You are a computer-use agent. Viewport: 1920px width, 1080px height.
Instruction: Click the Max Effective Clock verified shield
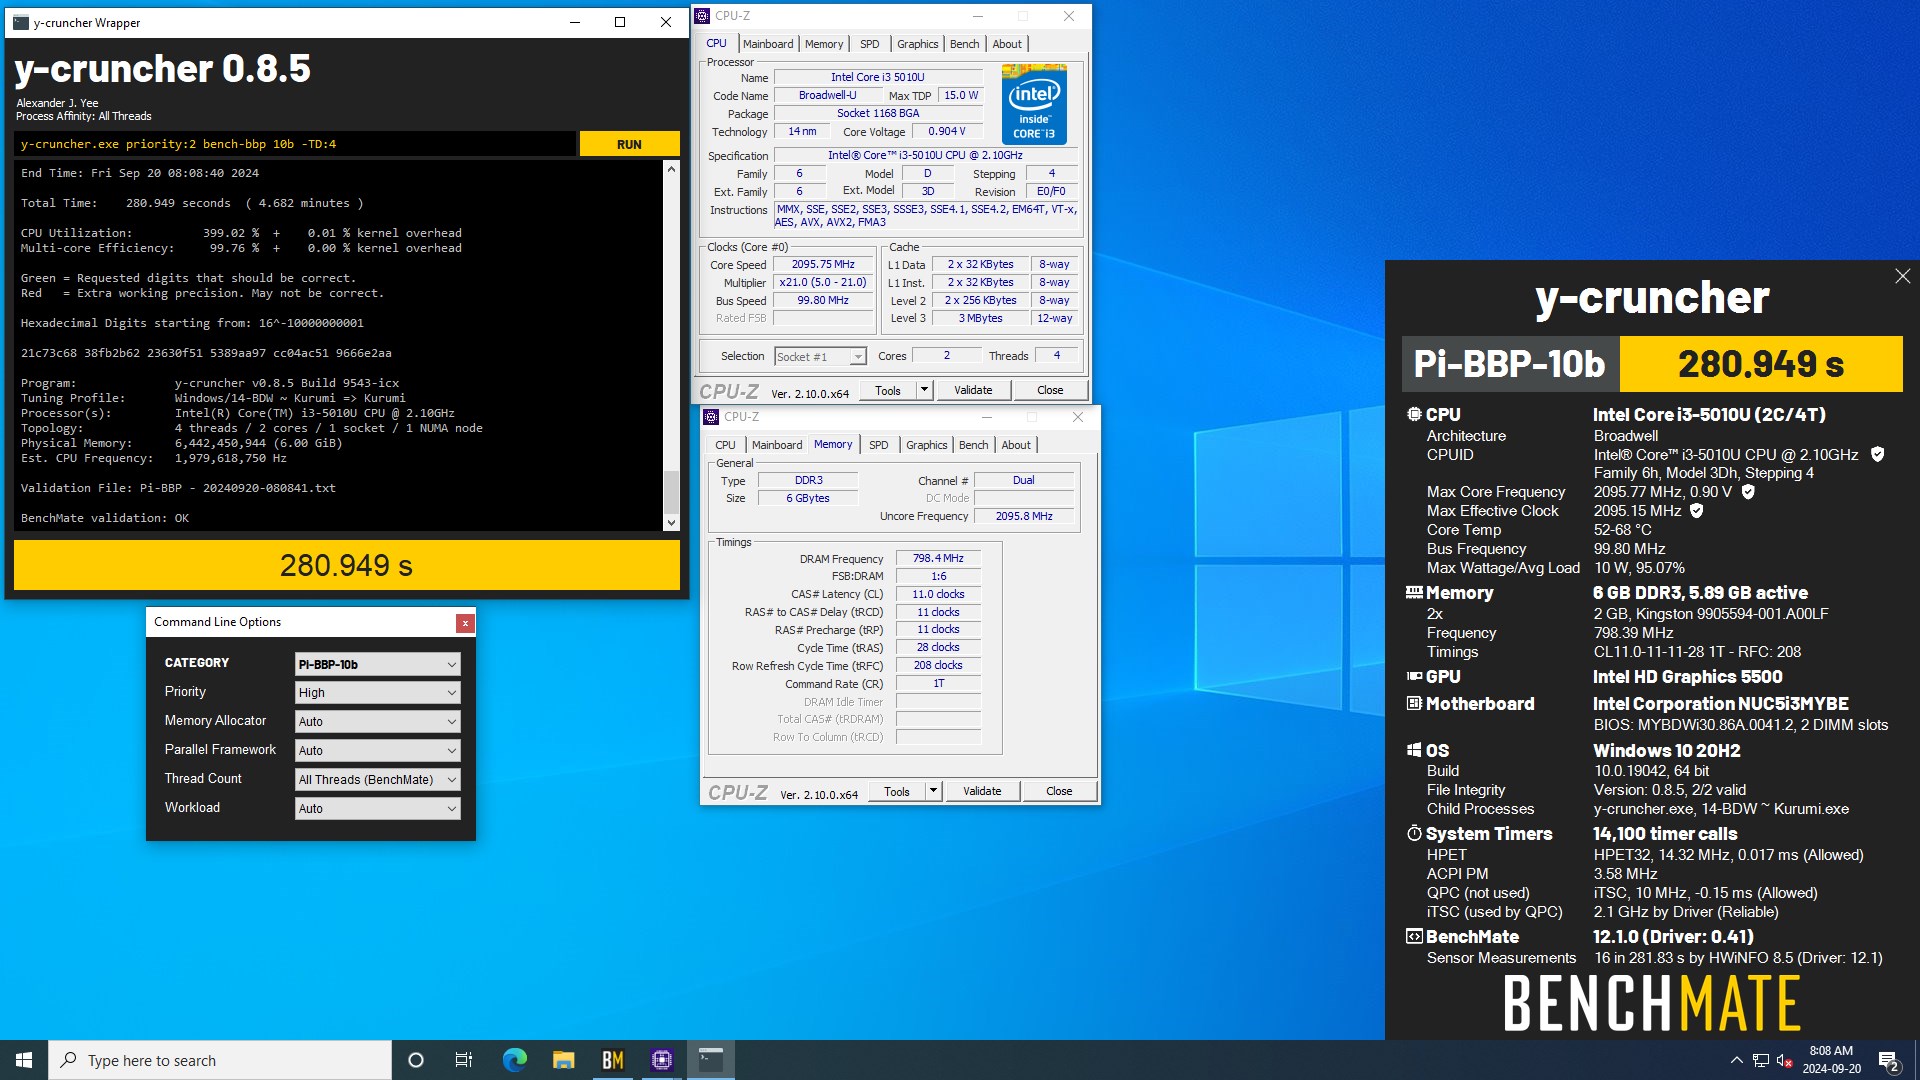[x=1696, y=511]
